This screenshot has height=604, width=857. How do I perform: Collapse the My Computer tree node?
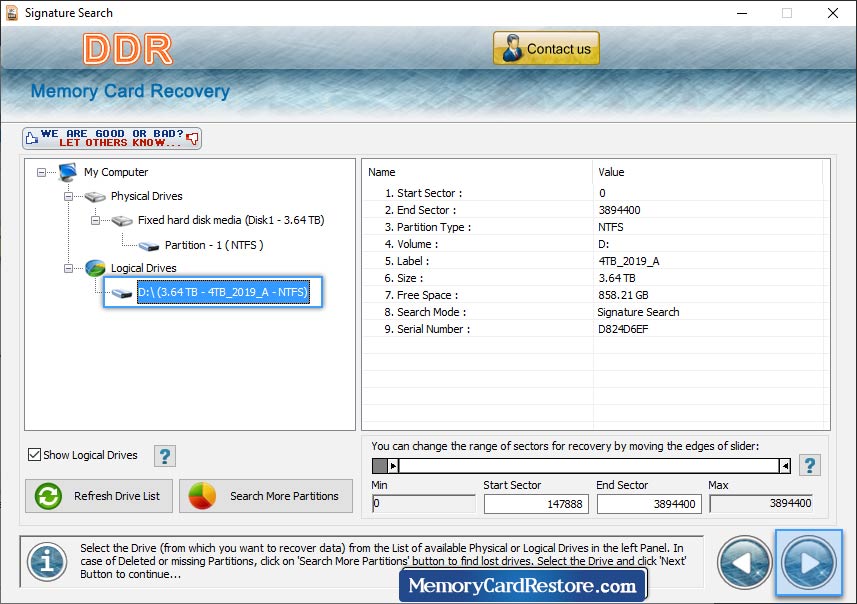(x=40, y=172)
